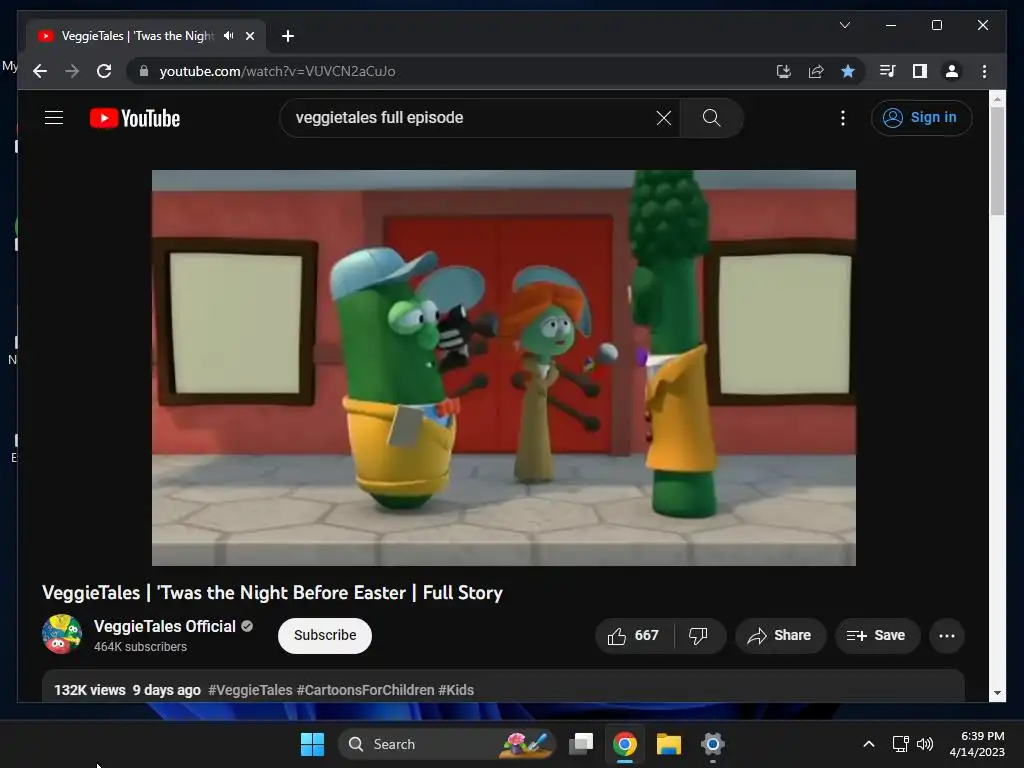Viewport: 1024px width, 768px height.
Task: Click the #Kids hashtag
Action: pos(456,690)
